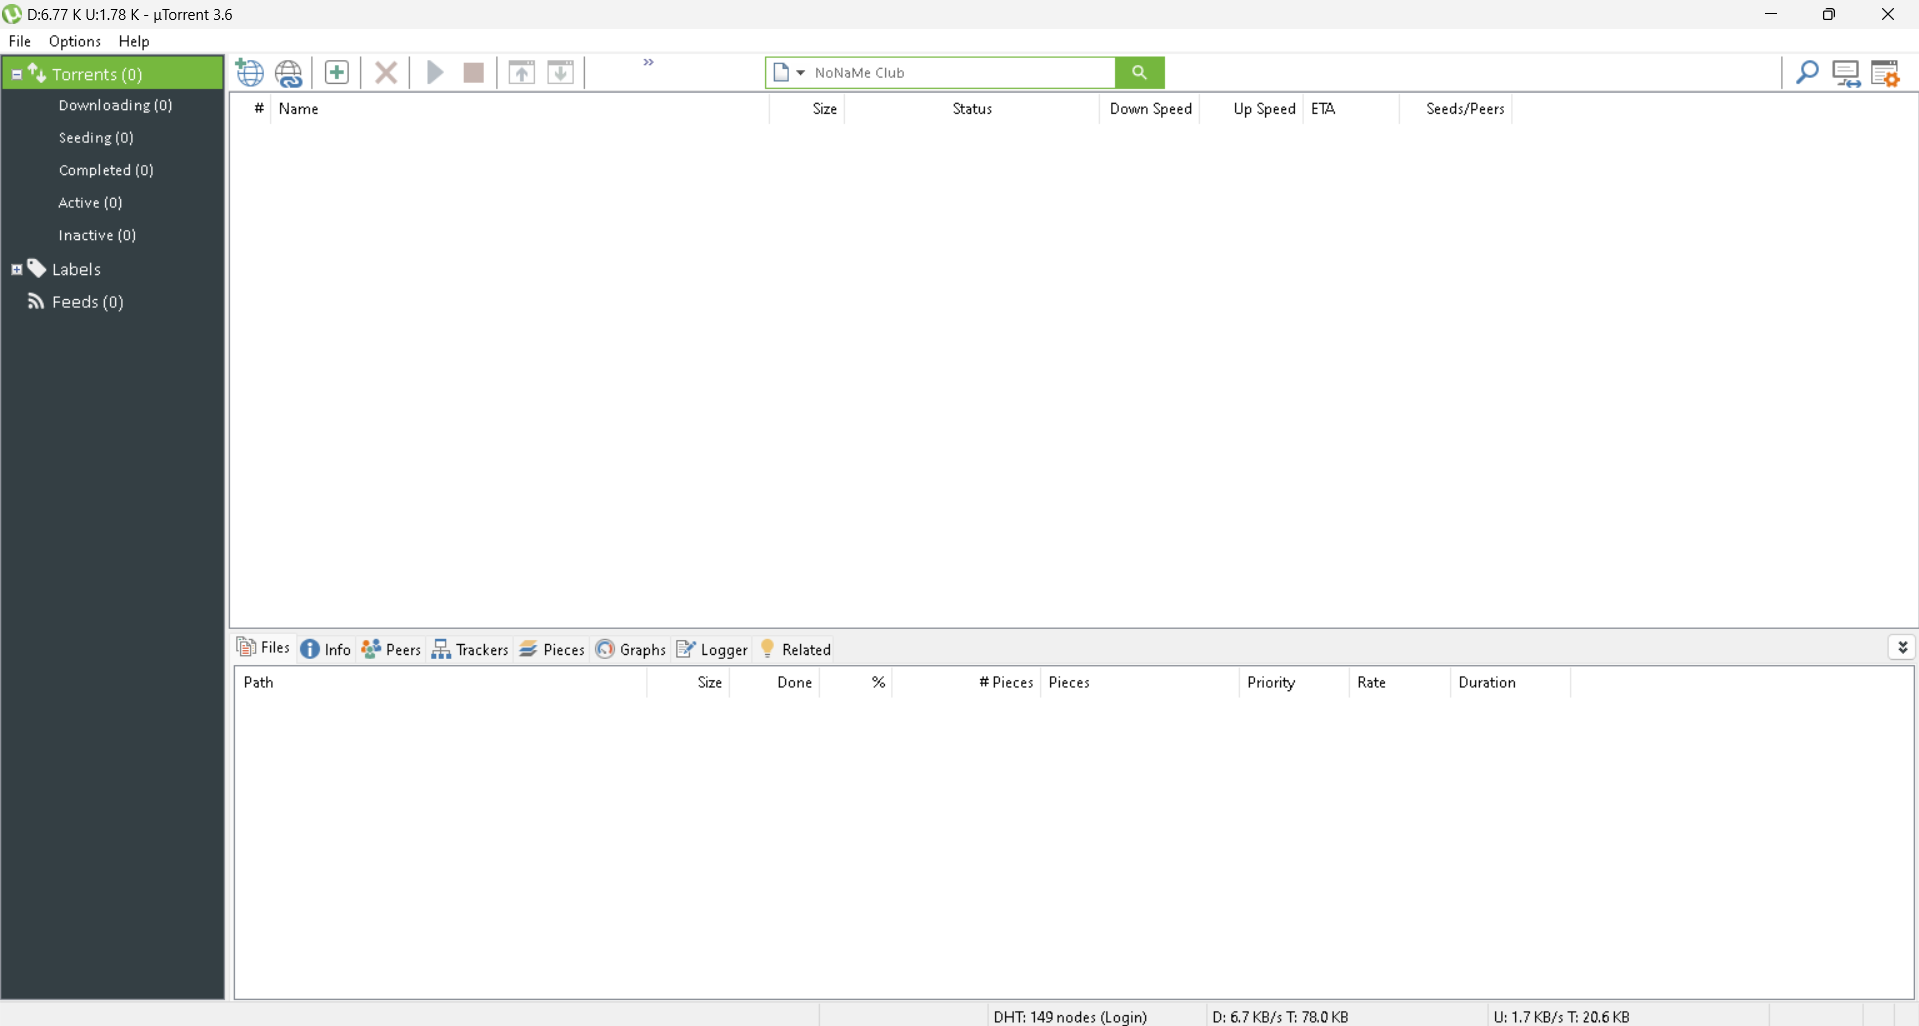Image resolution: width=1919 pixels, height=1026 pixels.
Task: Click the Priority column header
Action: (1294, 682)
